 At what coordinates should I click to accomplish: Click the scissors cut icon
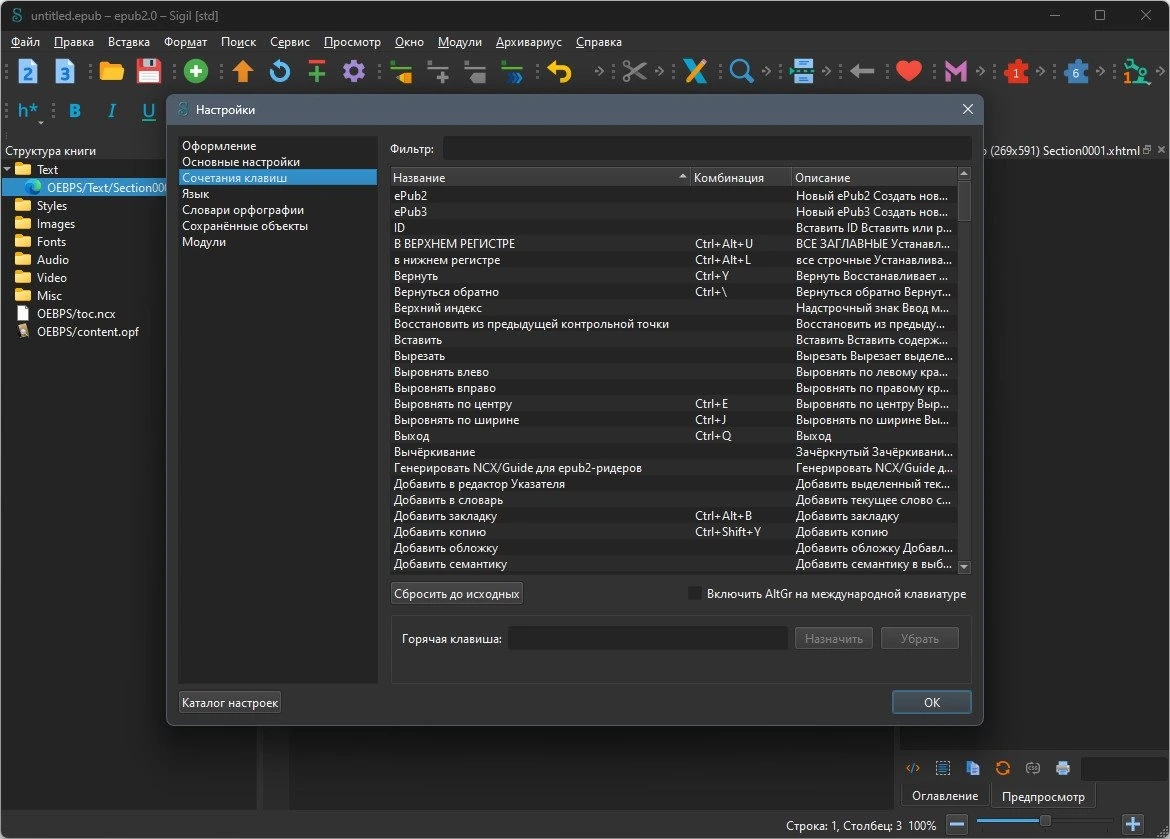click(x=634, y=72)
